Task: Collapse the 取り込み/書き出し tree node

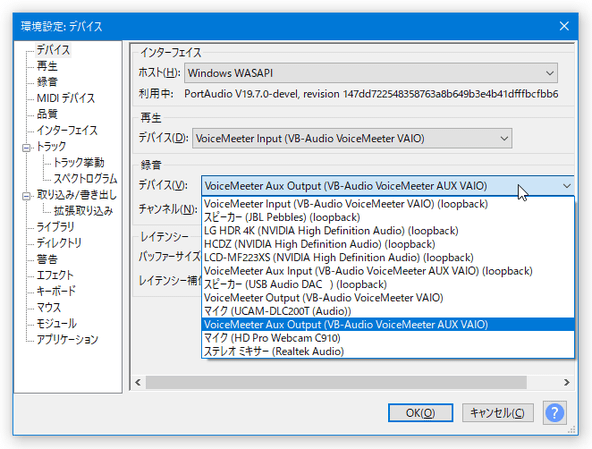Action: [x=26, y=196]
